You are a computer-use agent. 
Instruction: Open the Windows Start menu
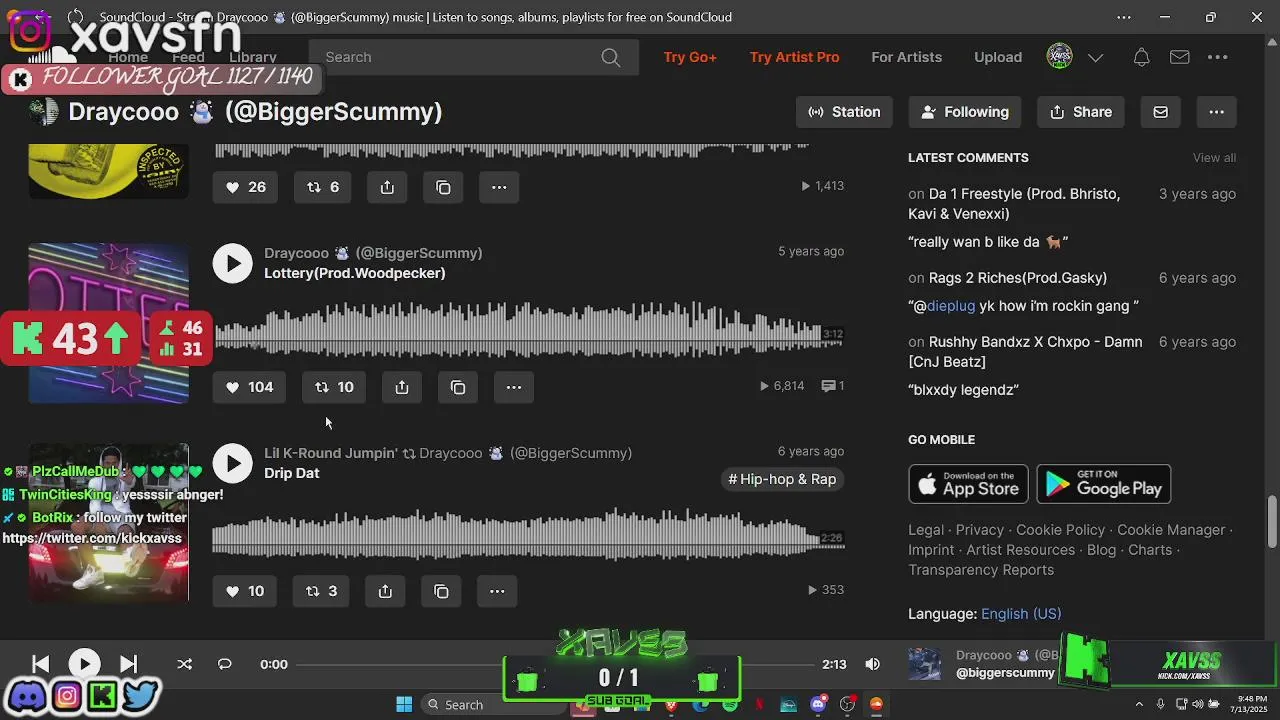tap(404, 705)
